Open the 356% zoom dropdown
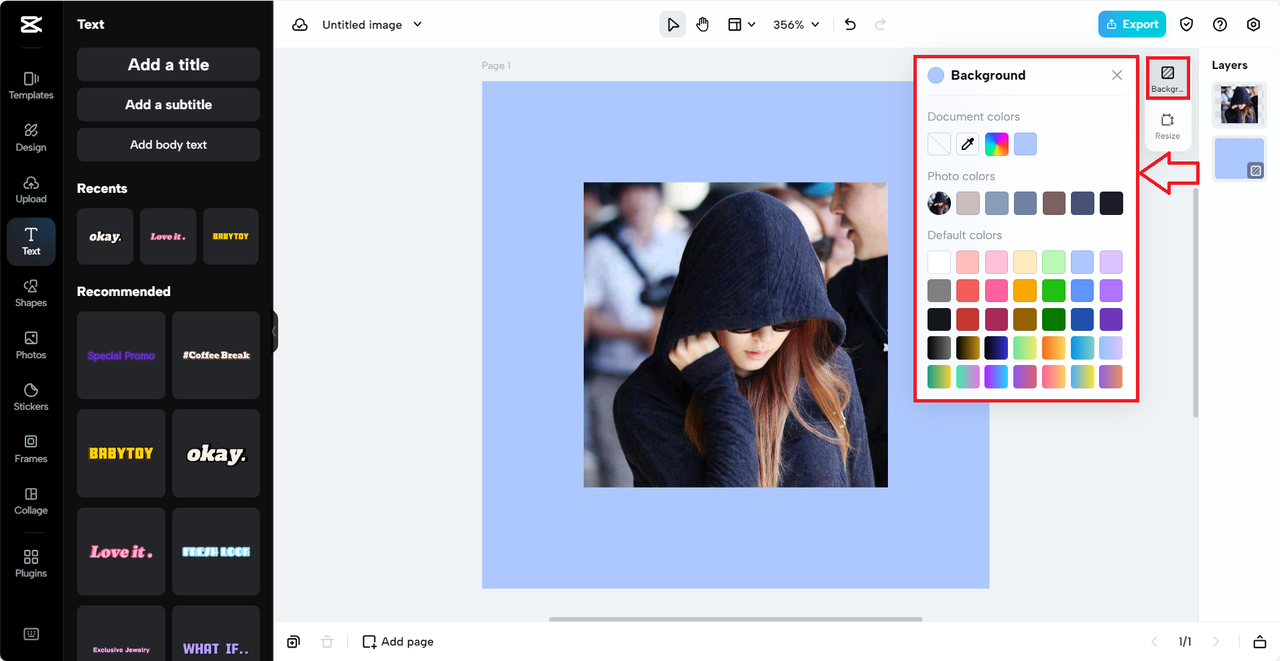 point(796,25)
